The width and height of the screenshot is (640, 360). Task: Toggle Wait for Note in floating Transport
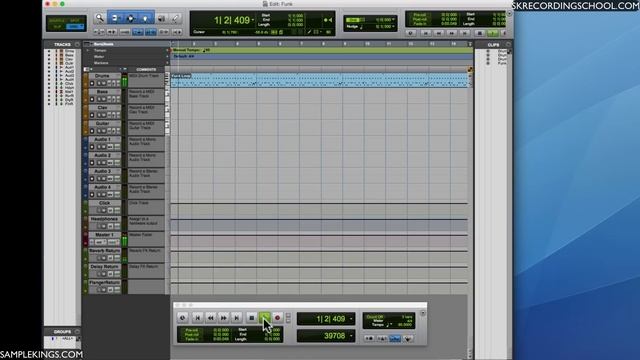tap(369, 338)
